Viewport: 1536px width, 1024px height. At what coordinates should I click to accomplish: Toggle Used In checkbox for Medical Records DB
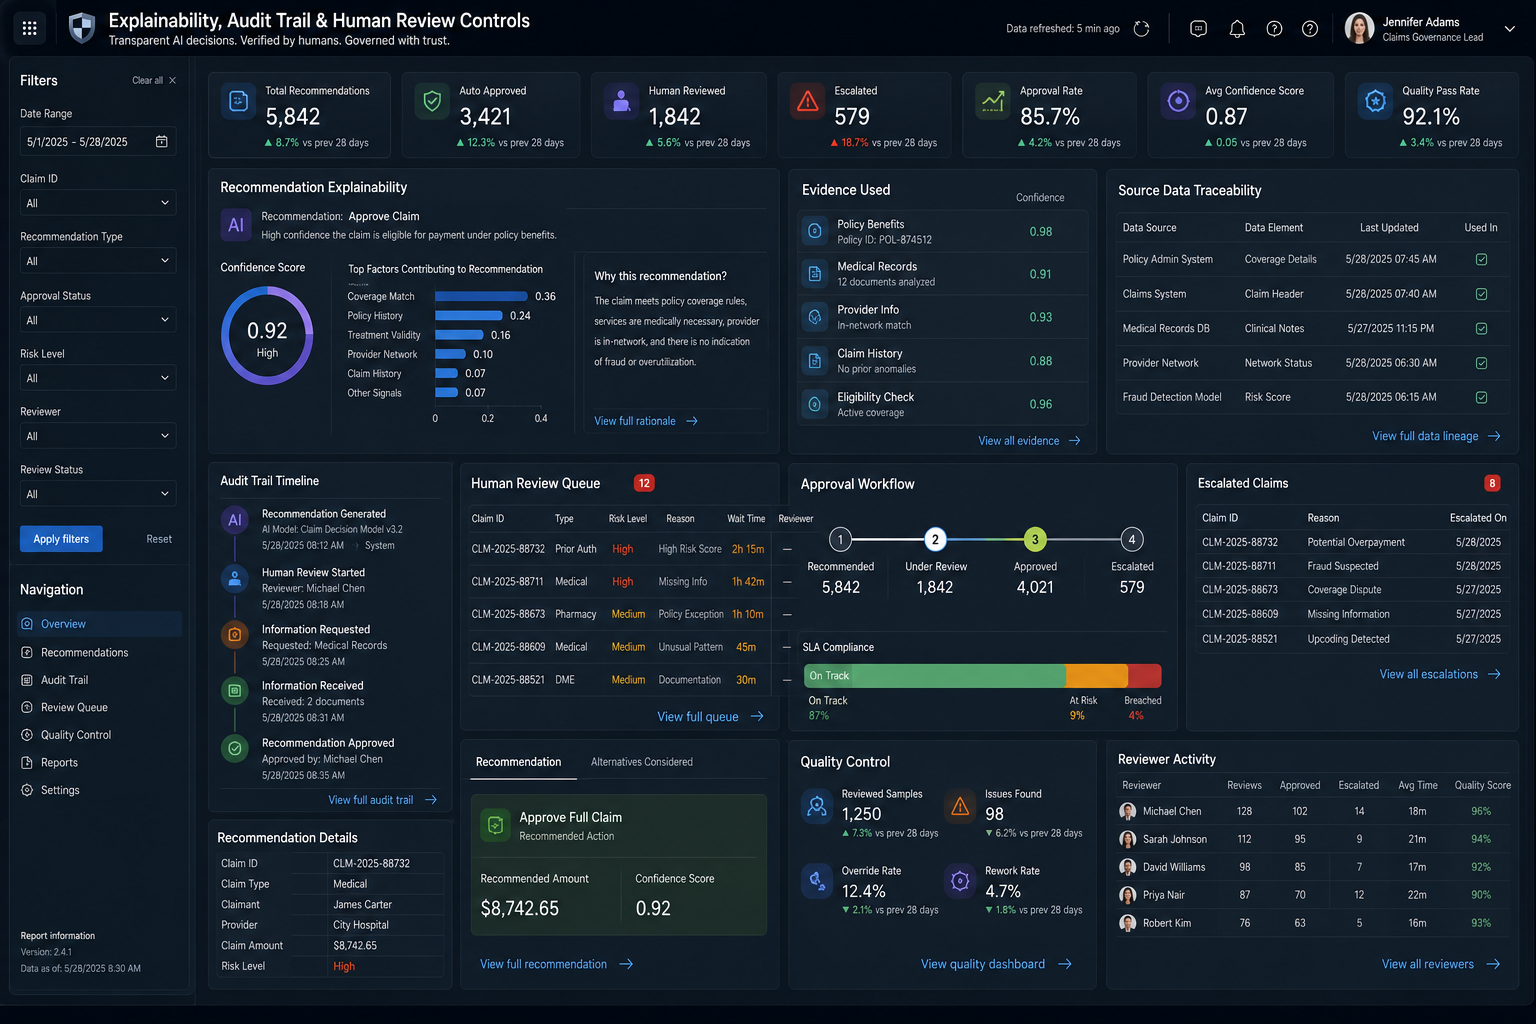1481,329
